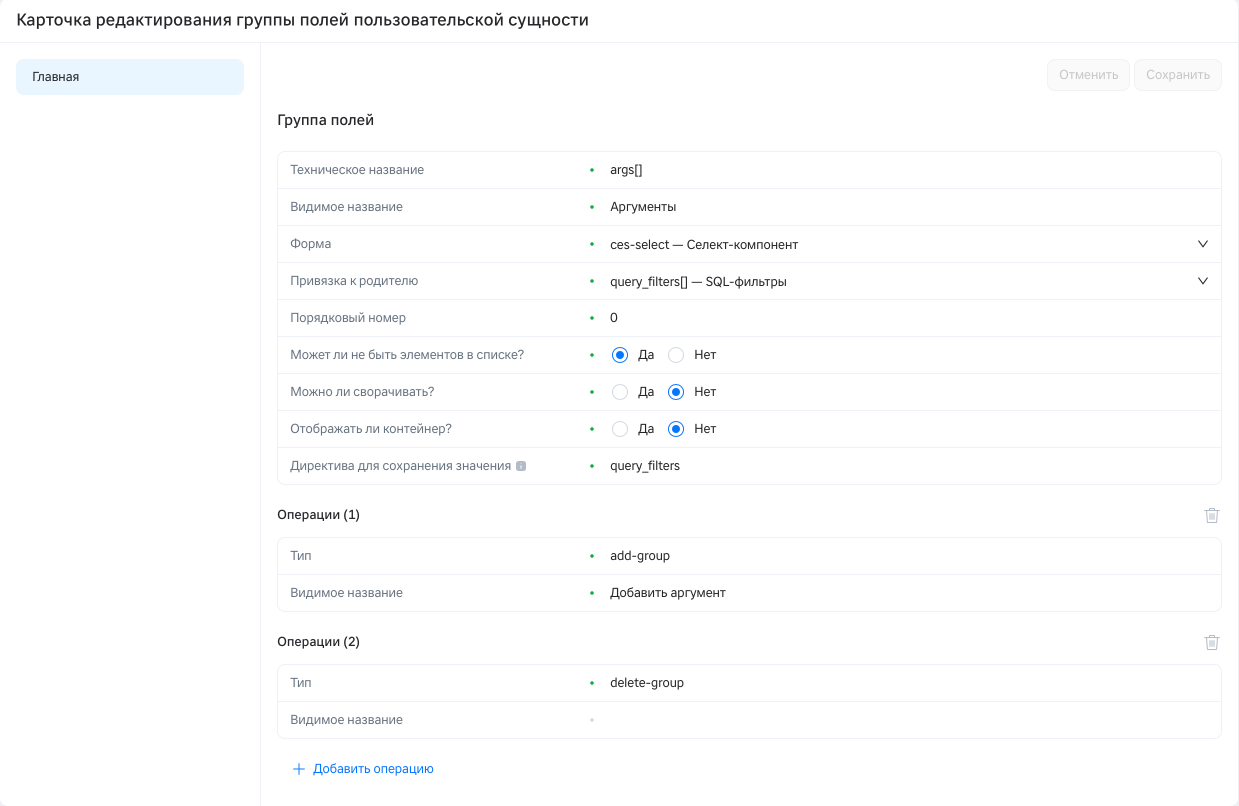This screenshot has height=806, width=1239.
Task: Focus empty Видимое название field in Операции (2)
Action: (909, 720)
